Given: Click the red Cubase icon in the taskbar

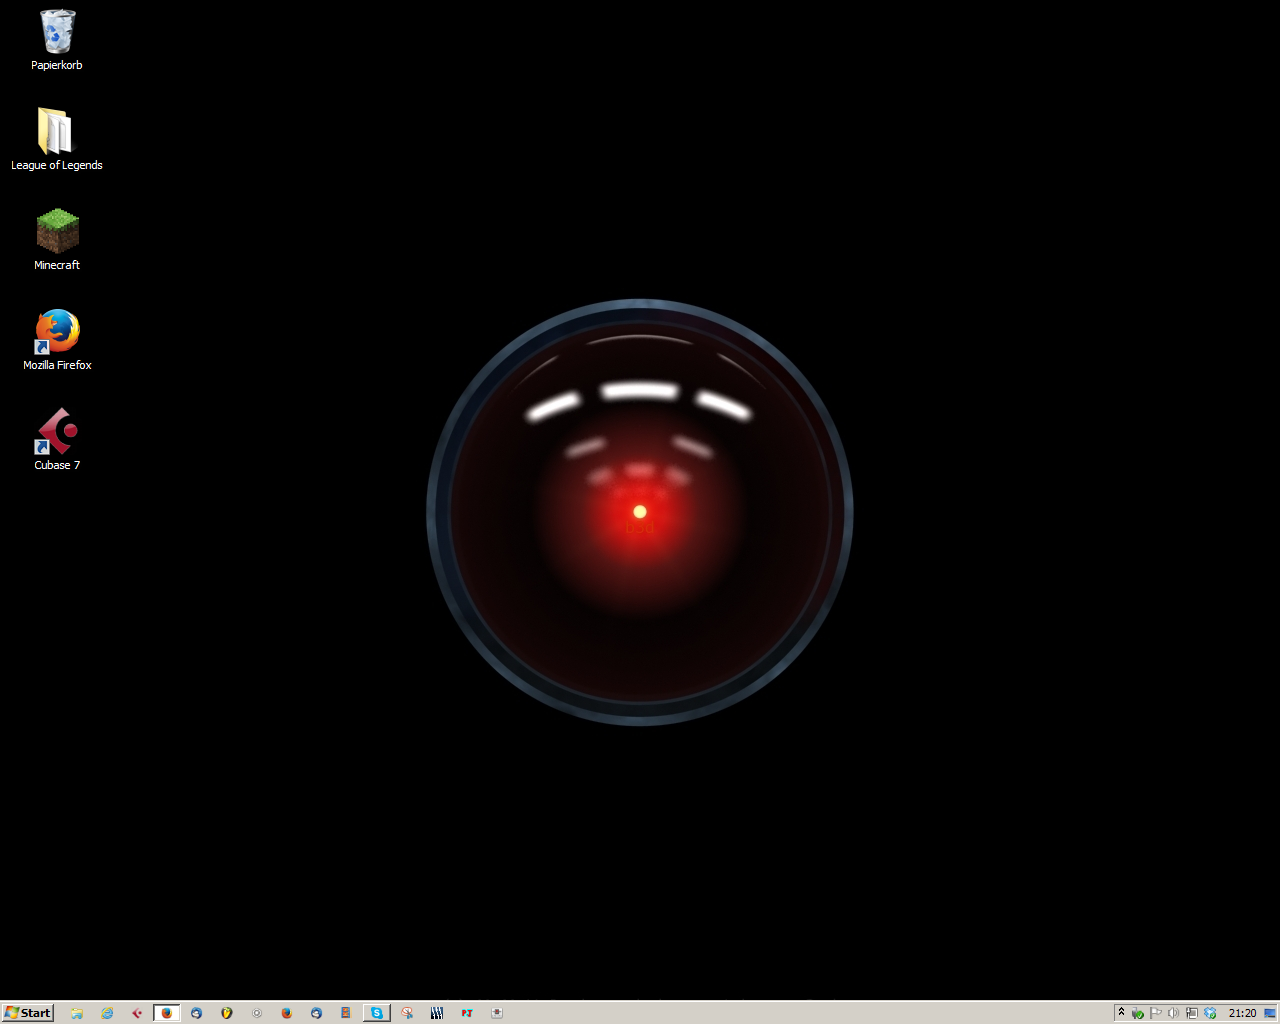Looking at the screenshot, I should pos(137,1013).
